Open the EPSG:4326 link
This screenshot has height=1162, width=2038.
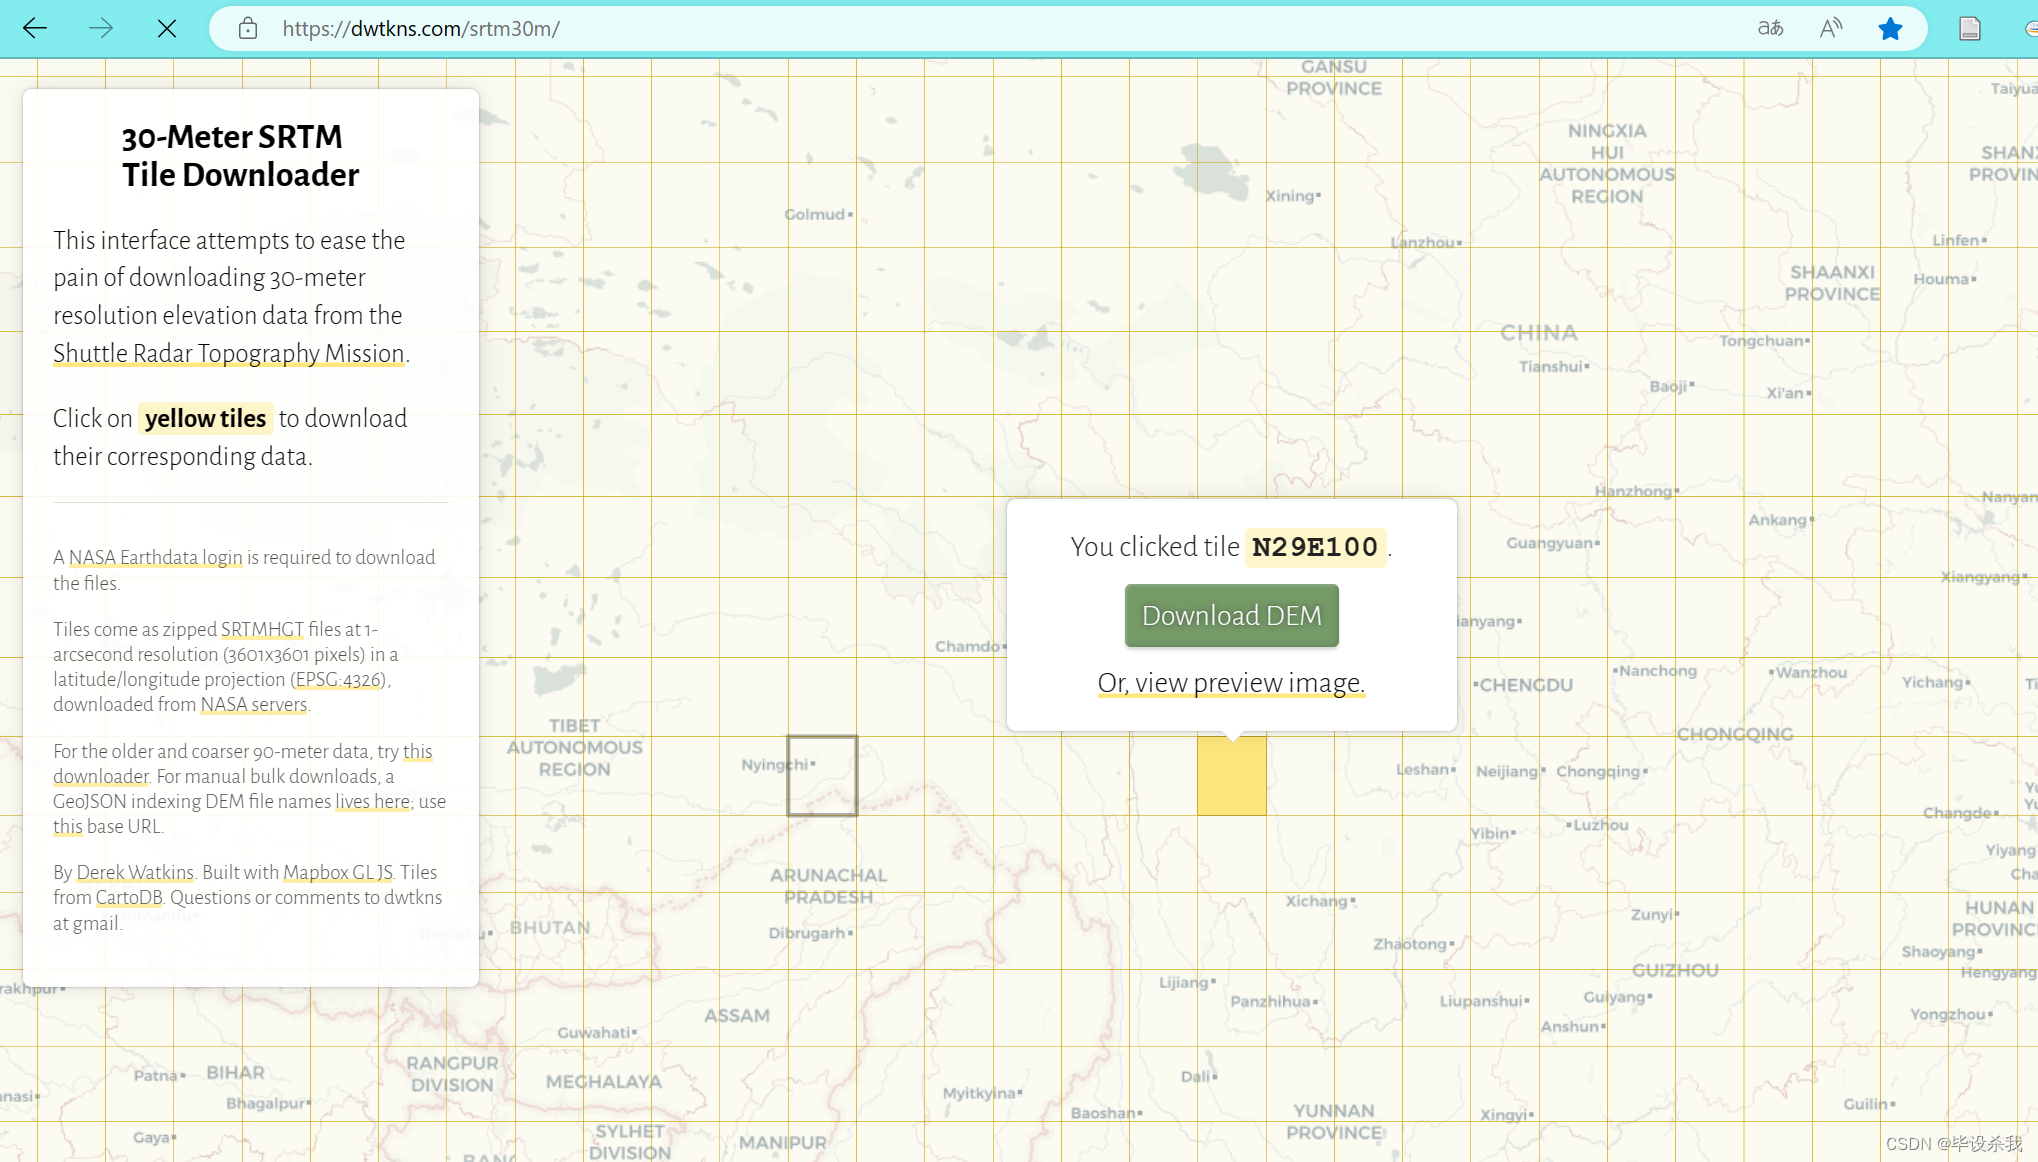[x=339, y=680]
